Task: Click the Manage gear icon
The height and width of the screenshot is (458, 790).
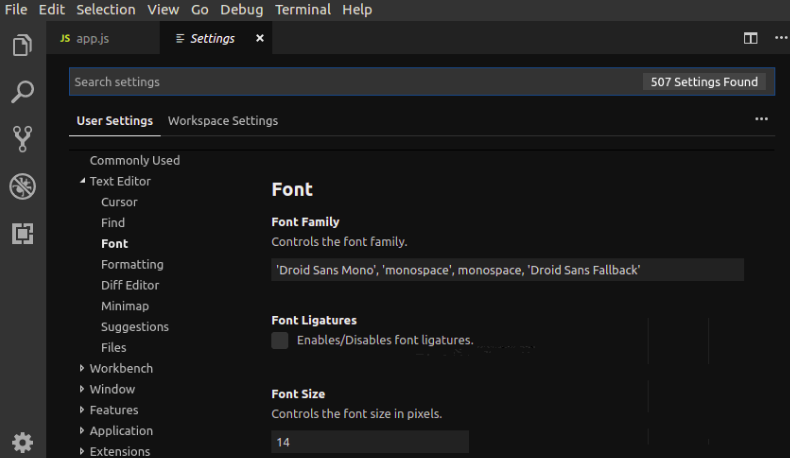Action: [22, 442]
